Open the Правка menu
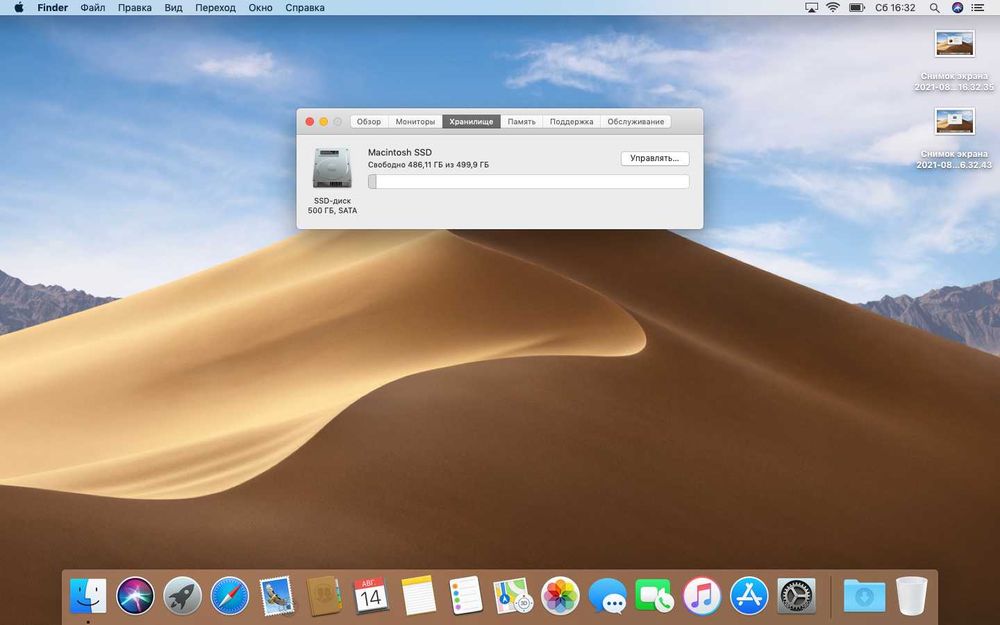1000x625 pixels. pyautogui.click(x=135, y=8)
